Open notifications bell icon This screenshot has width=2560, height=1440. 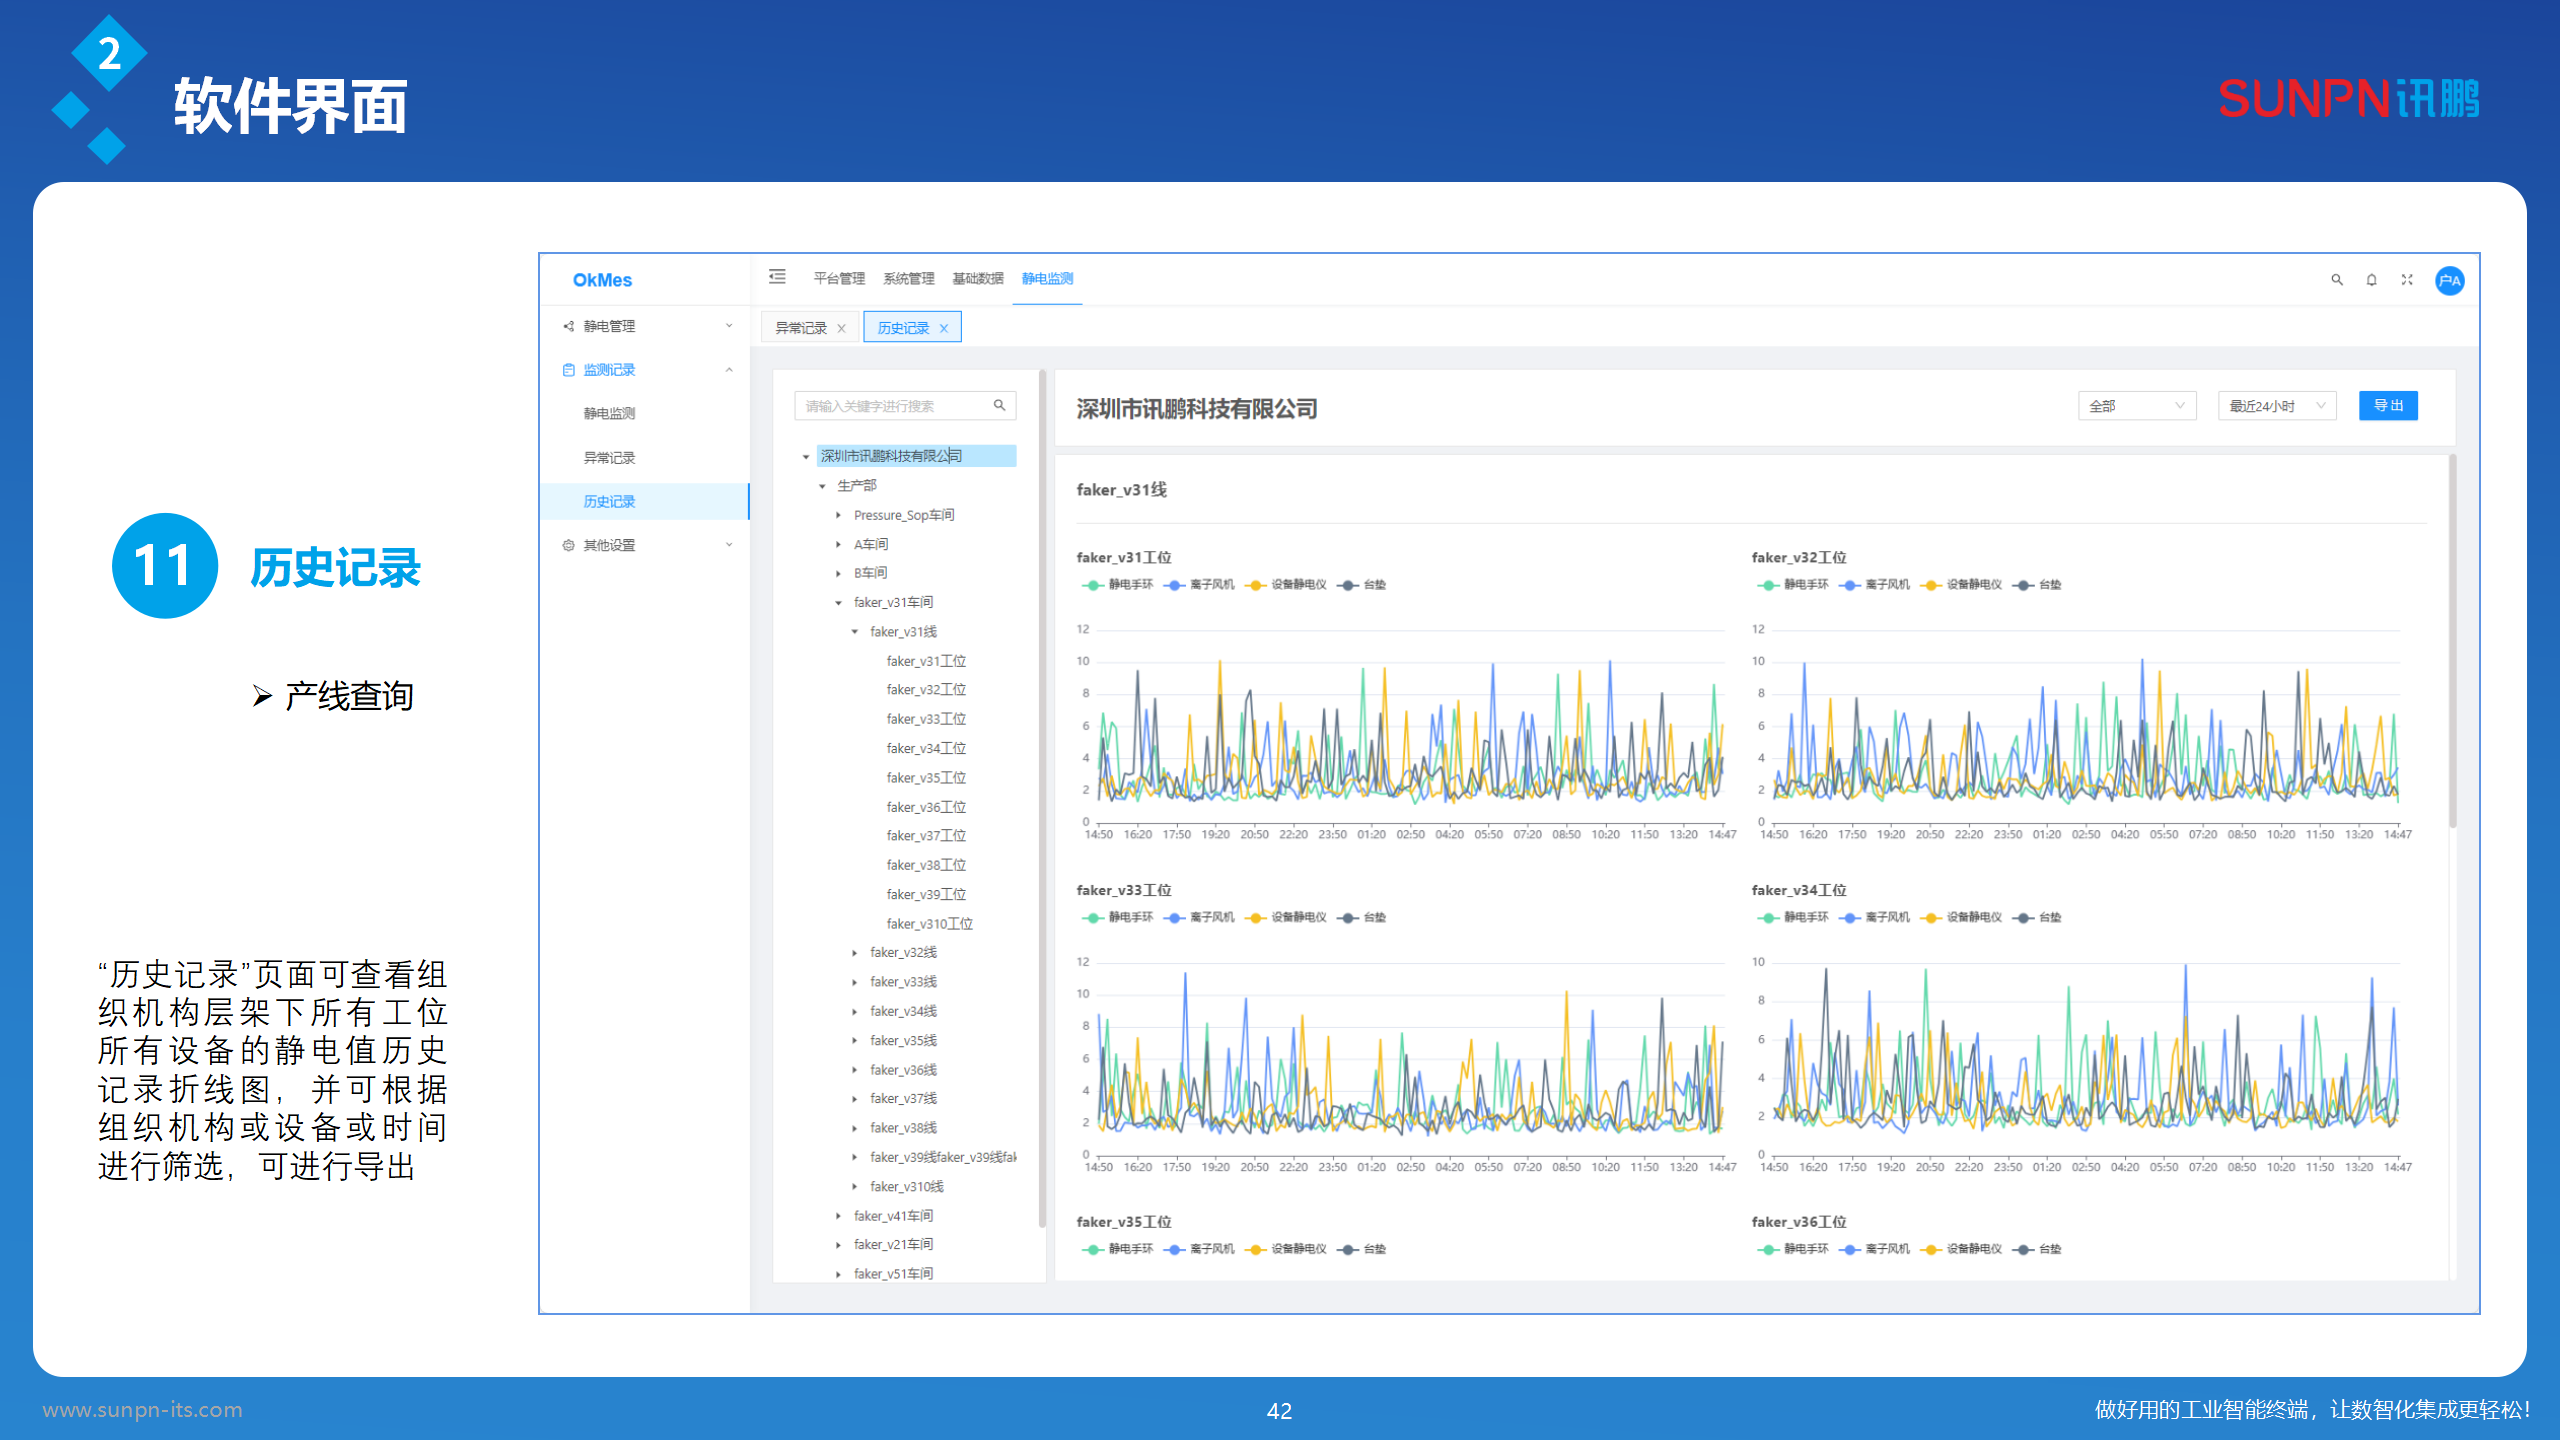pos(2371,280)
